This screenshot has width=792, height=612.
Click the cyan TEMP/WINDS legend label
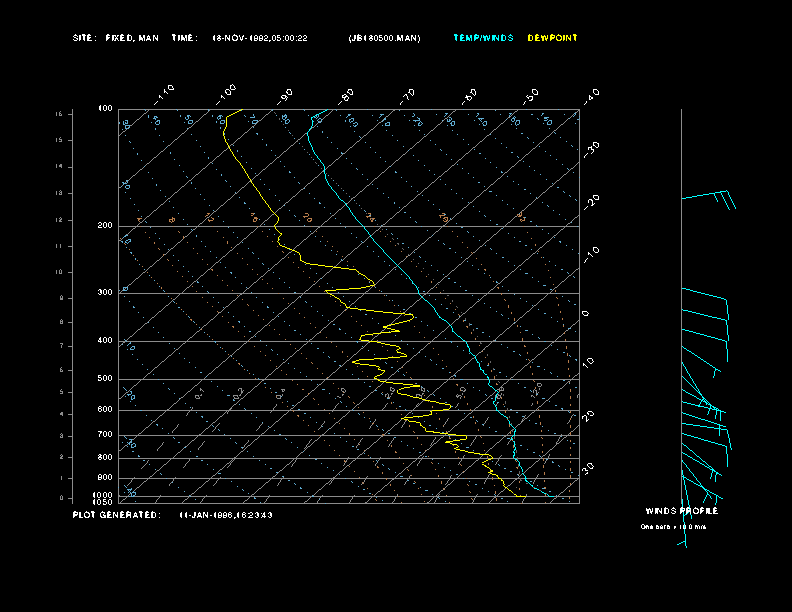pos(483,38)
